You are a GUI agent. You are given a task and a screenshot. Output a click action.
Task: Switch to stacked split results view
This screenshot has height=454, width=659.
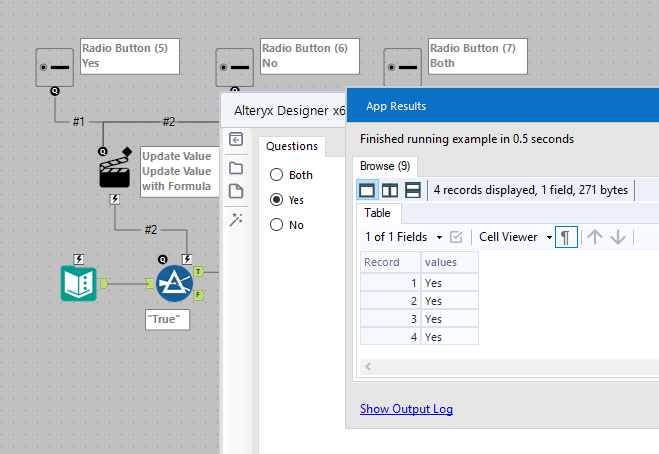[x=413, y=190]
